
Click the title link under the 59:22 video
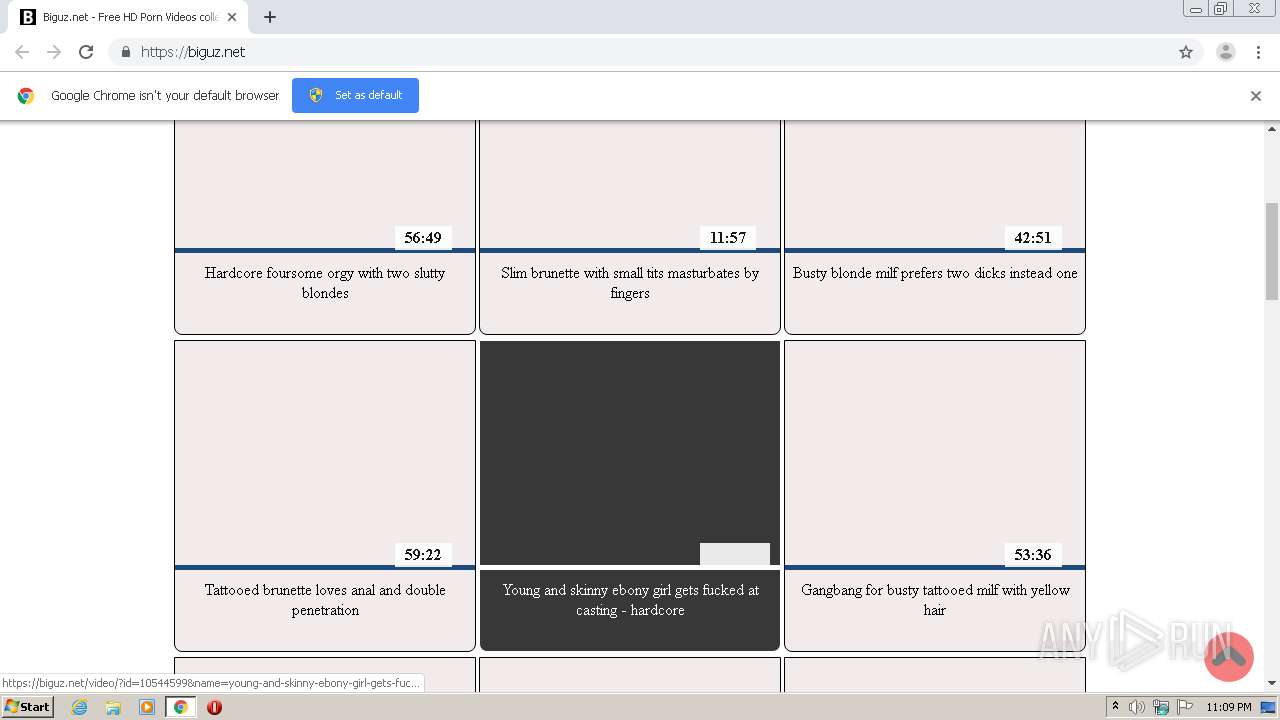coord(325,600)
